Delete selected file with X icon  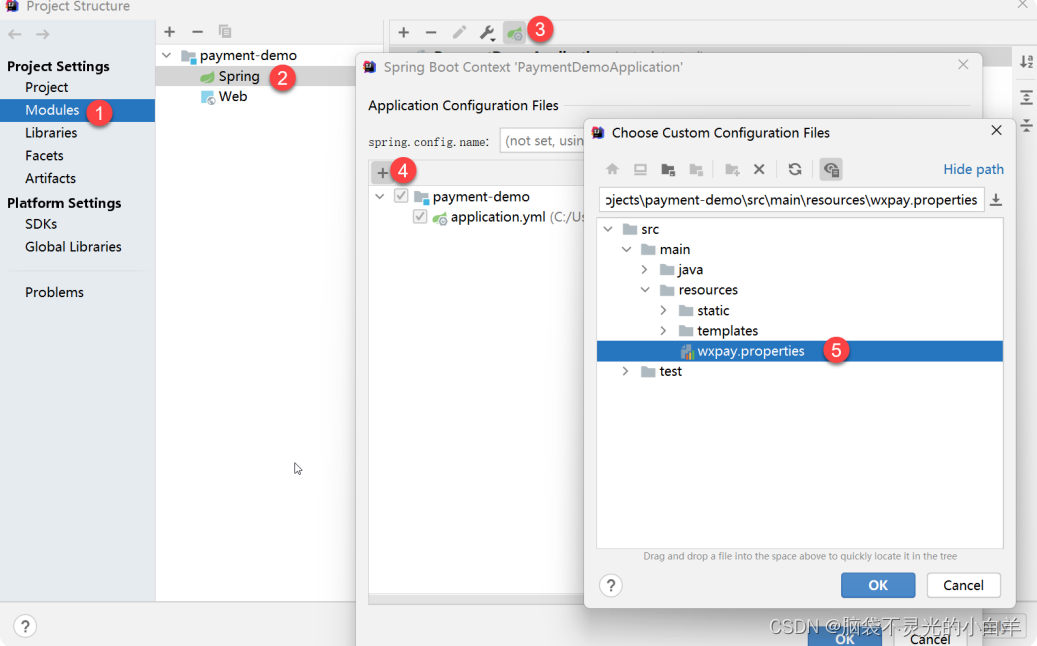coord(759,169)
